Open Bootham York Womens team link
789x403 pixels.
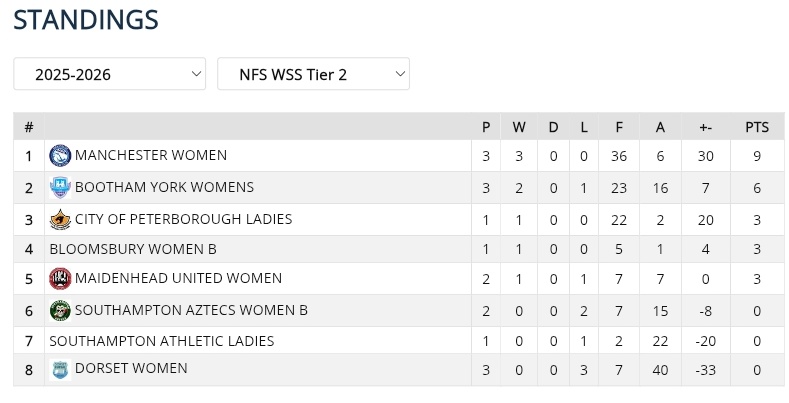pyautogui.click(x=164, y=188)
